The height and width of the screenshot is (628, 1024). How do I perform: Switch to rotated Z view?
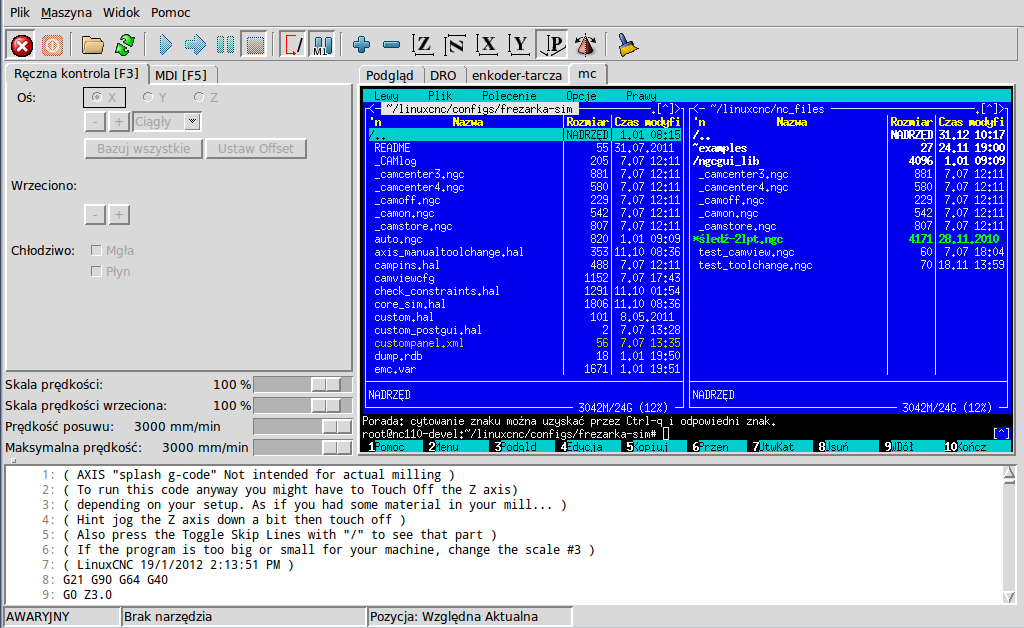(x=455, y=45)
